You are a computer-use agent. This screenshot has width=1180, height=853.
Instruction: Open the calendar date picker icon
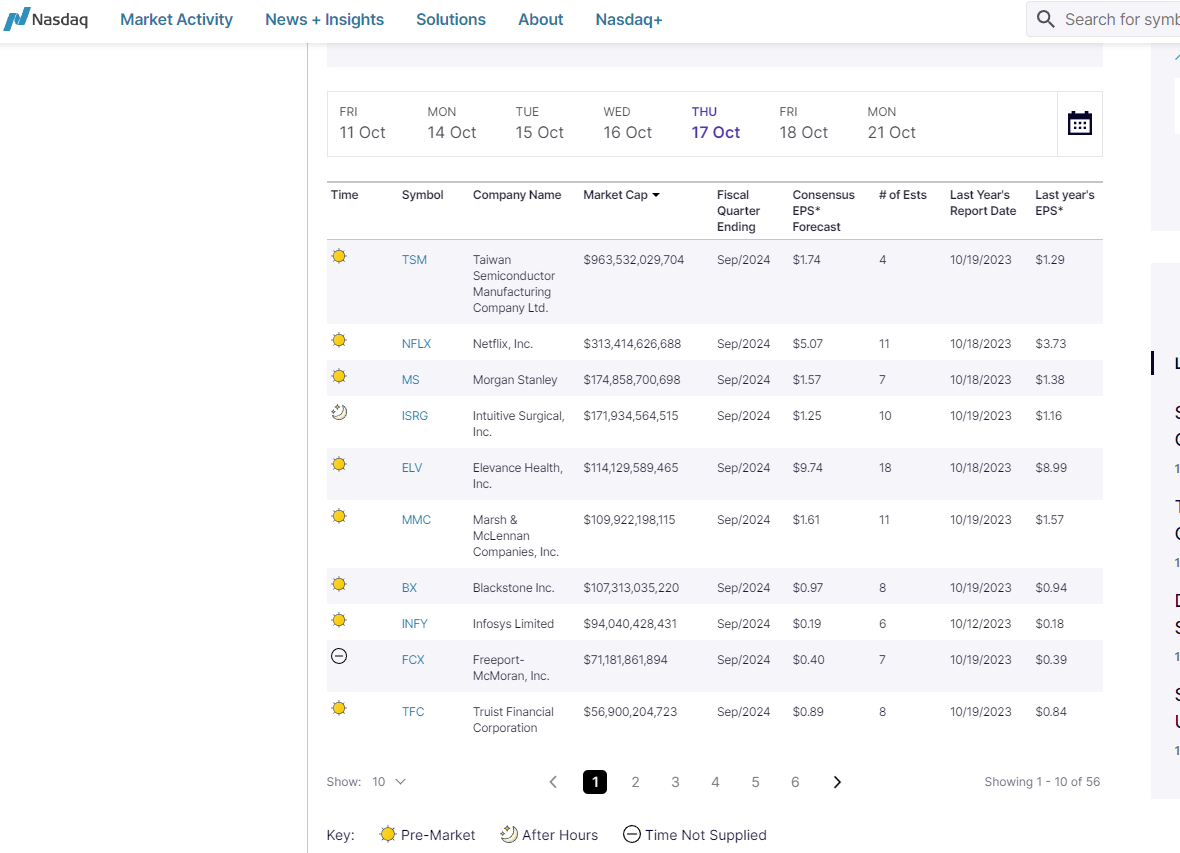[x=1079, y=124]
